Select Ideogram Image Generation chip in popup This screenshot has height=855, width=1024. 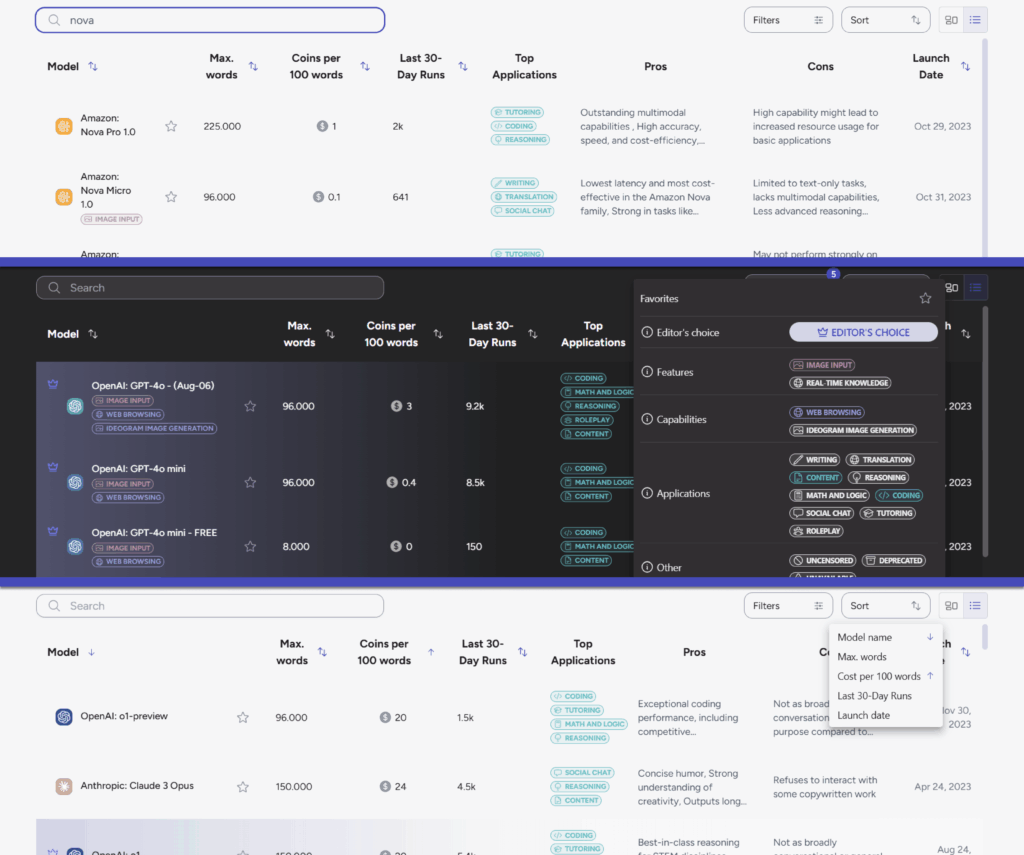(x=853, y=430)
